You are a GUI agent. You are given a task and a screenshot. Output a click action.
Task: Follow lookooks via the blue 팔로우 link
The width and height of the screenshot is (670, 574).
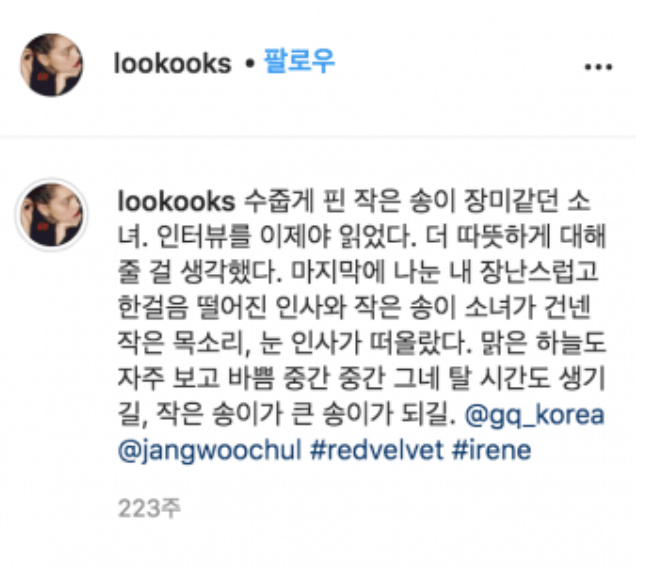pyautogui.click(x=300, y=62)
